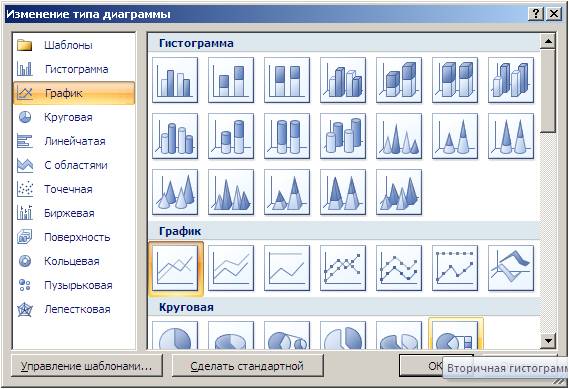The height and width of the screenshot is (389, 569).
Task: Go to Линейчатая category
Action: point(74,141)
